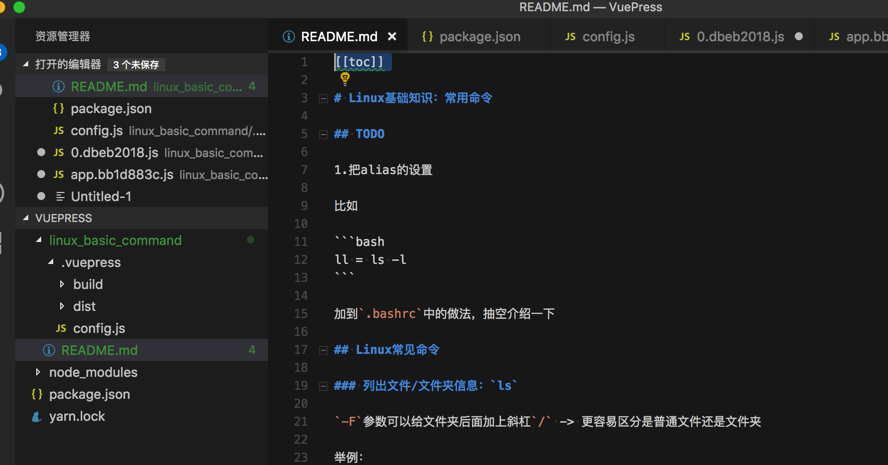Click the 'Linux基础知识: 常用命令' heading line
Image resolution: width=888 pixels, height=465 pixels.
413,98
